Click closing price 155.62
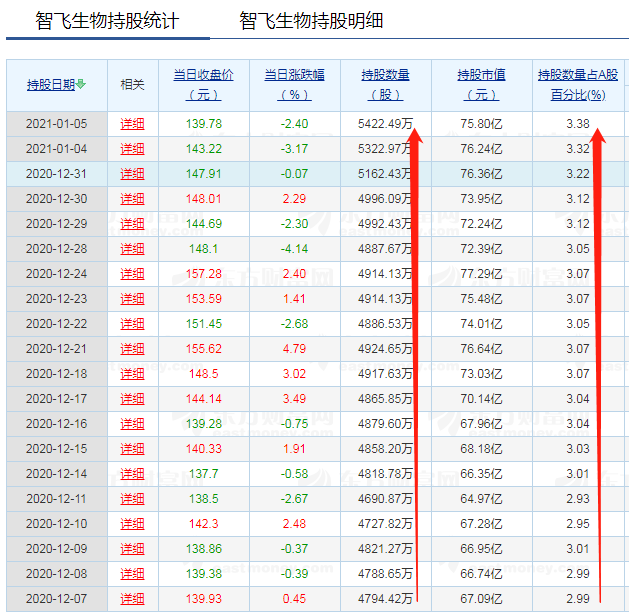This screenshot has width=629, height=616. pyautogui.click(x=204, y=349)
